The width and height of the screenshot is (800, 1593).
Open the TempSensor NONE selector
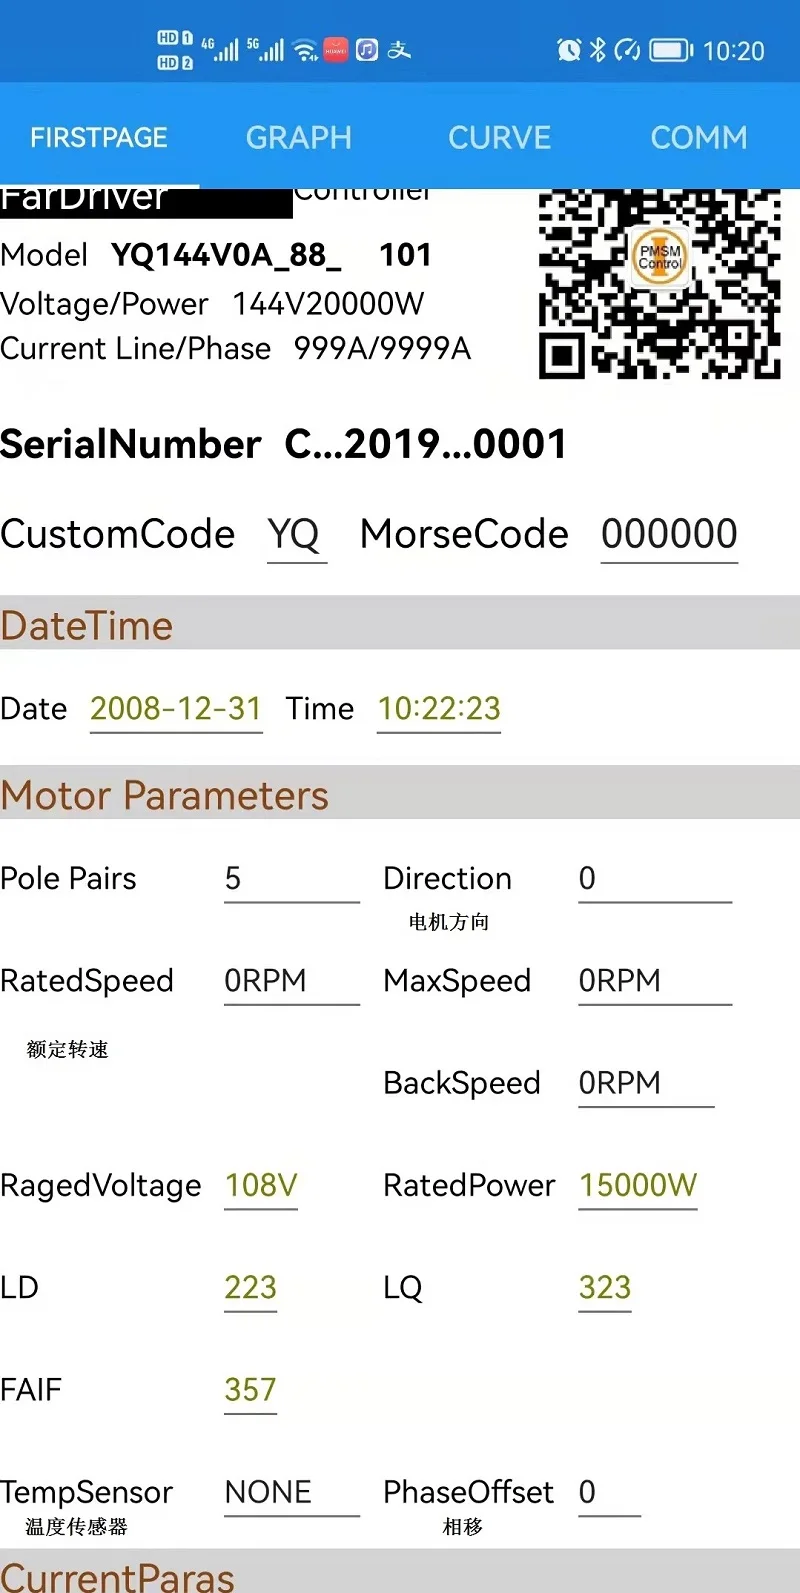291,1493
